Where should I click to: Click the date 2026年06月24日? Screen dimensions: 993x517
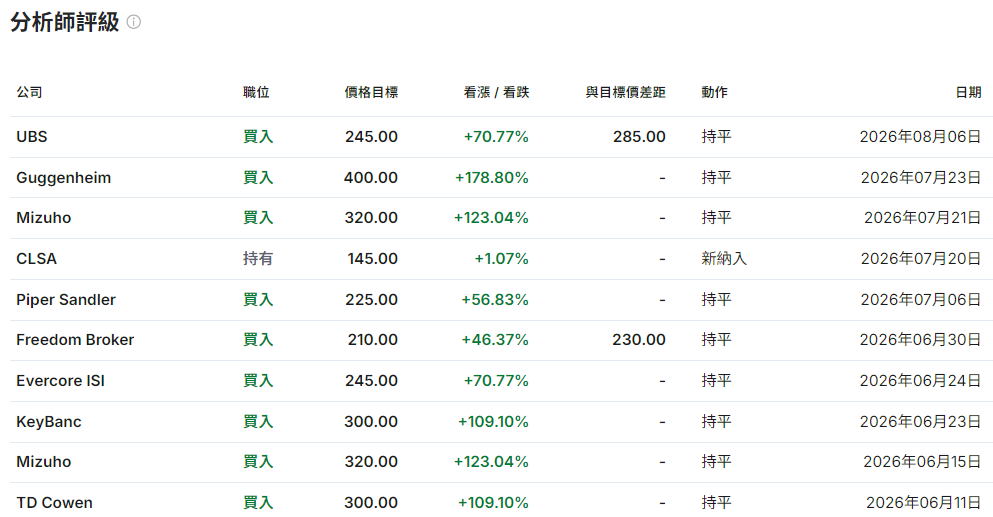pos(920,381)
